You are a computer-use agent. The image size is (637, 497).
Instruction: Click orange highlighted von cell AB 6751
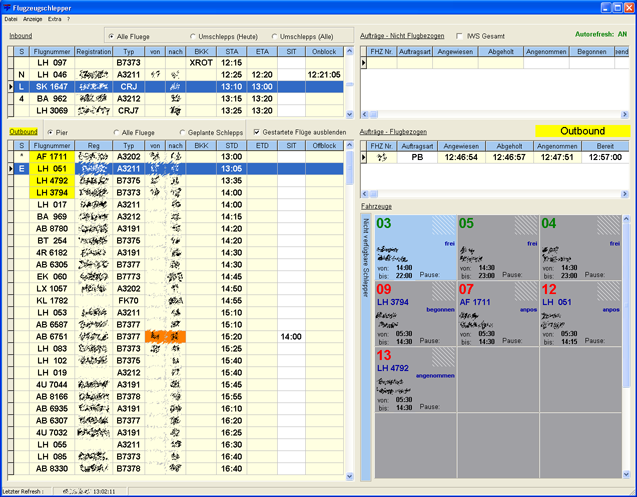[x=155, y=336]
